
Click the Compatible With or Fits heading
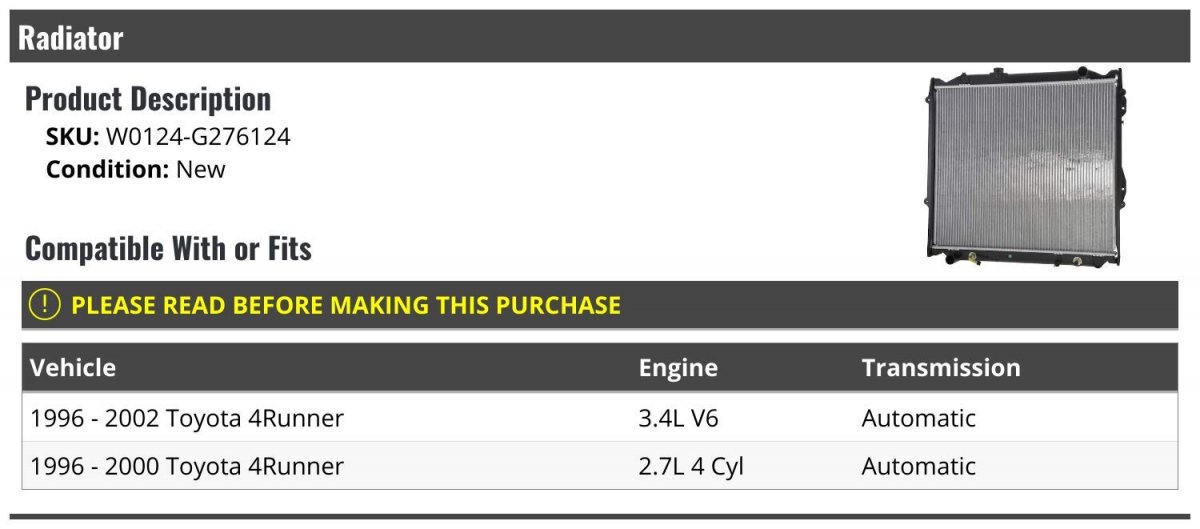click(168, 248)
